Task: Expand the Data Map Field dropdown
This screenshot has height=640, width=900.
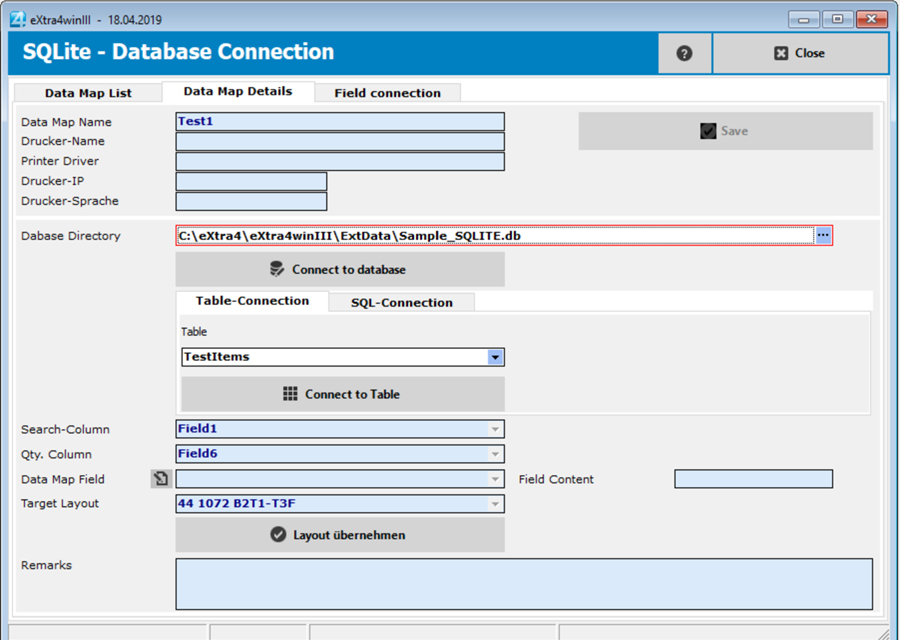Action: pos(495,479)
